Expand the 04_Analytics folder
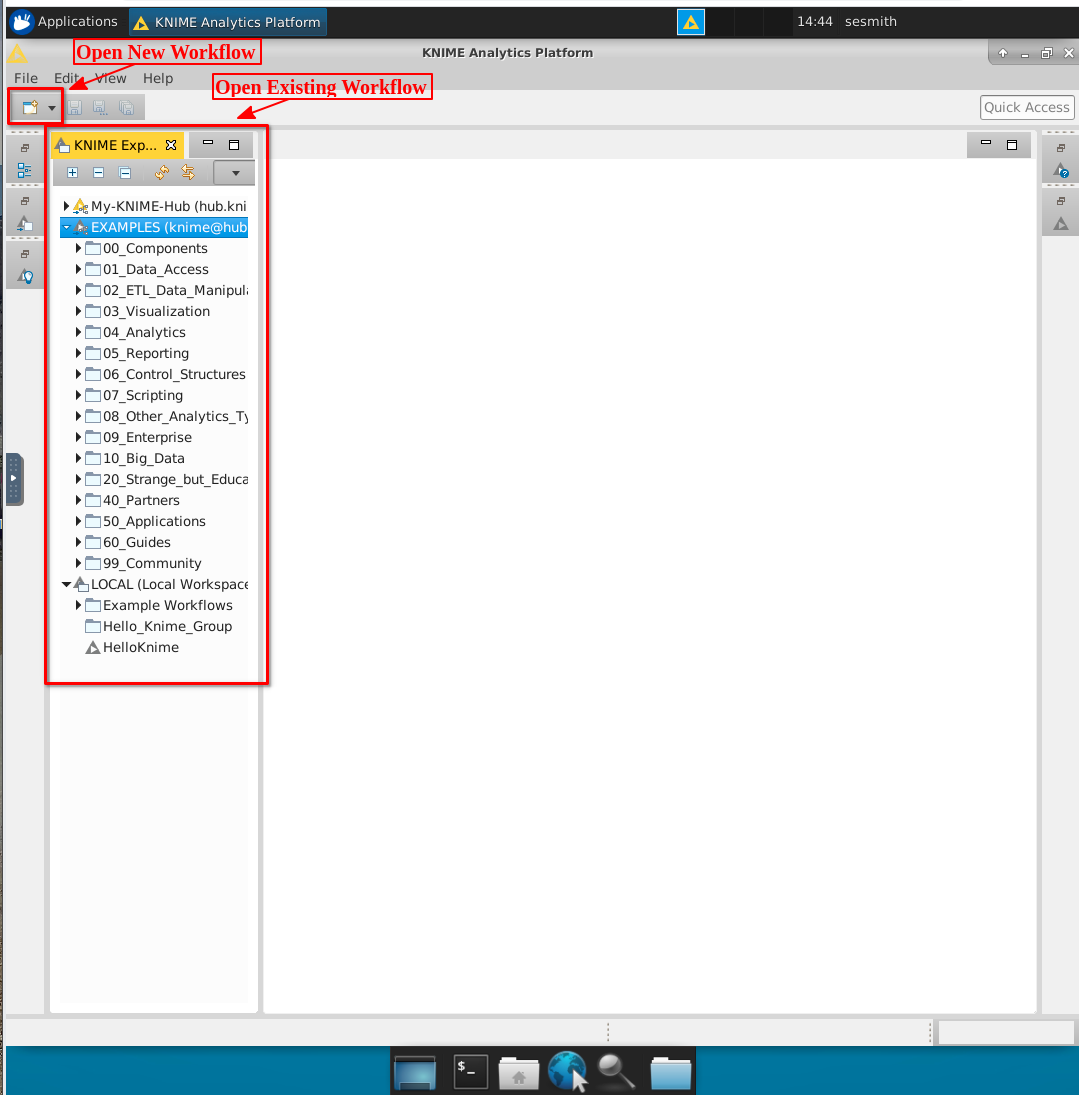Screen dimensions: 1079x1095 [78, 332]
